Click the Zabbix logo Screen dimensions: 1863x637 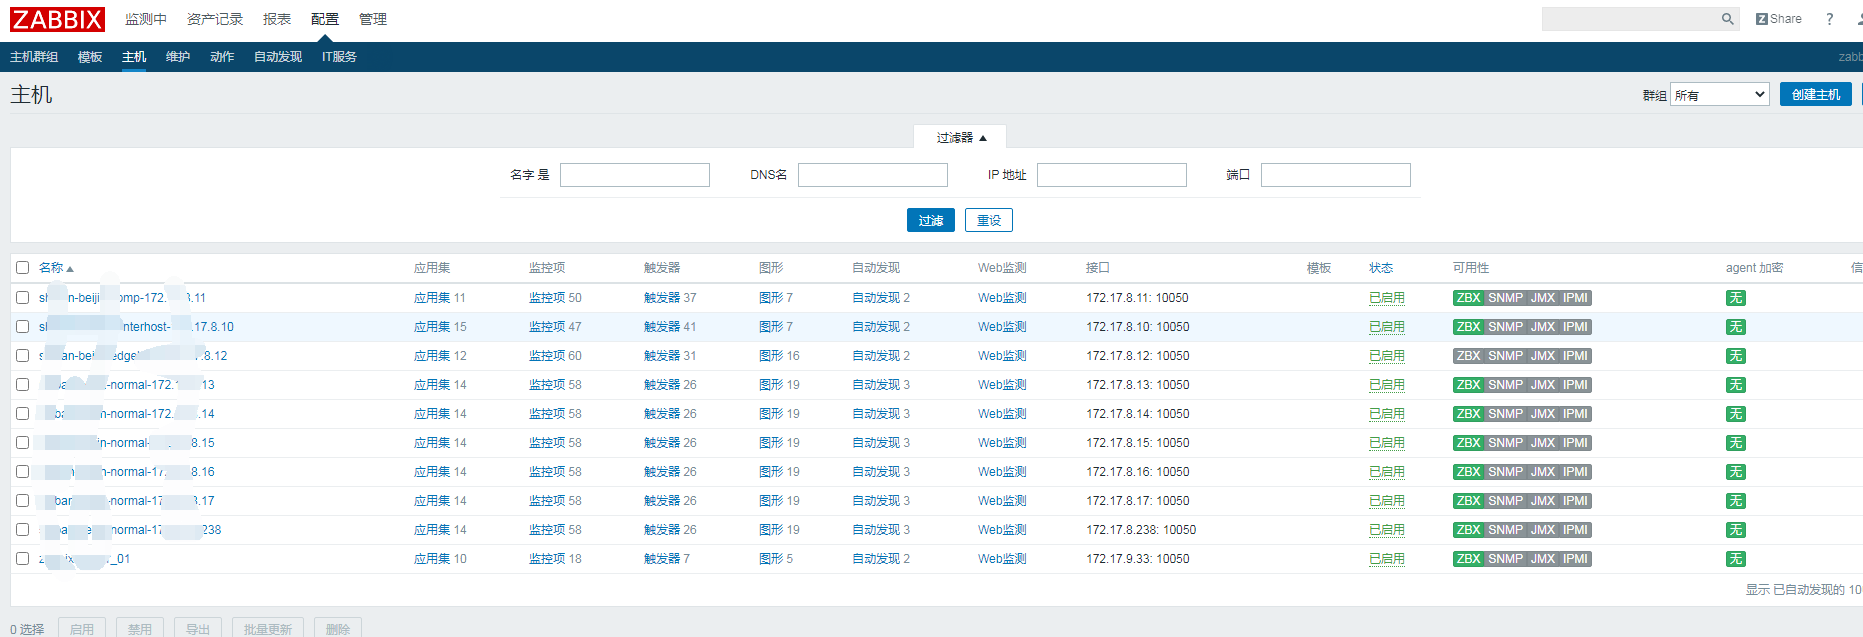(x=57, y=19)
